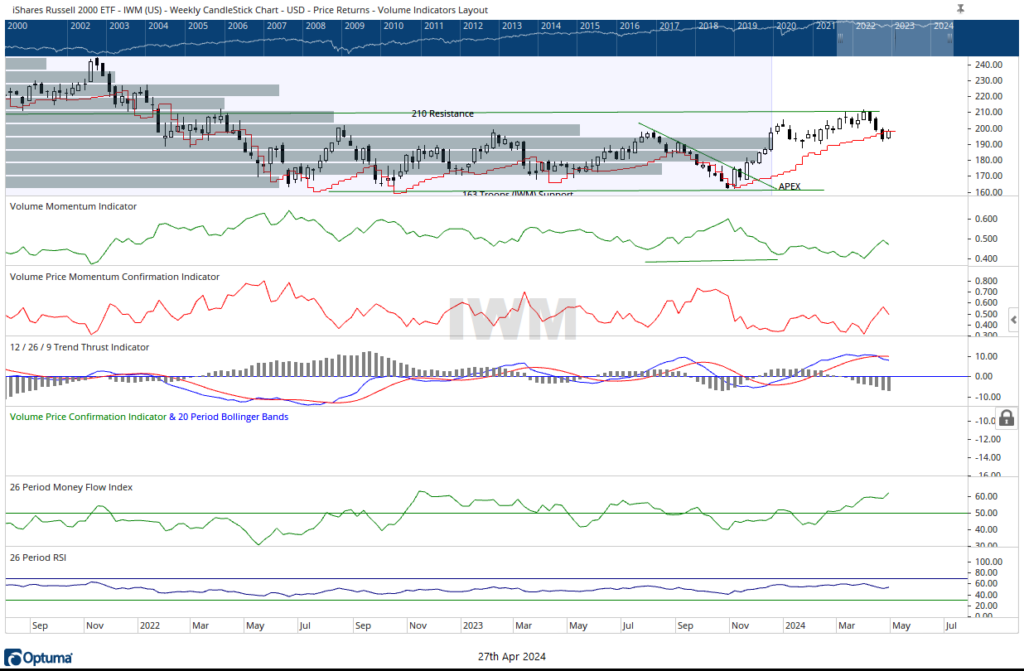
Task: Click the Volume Momentum Indicator label
Action: pos(73,206)
